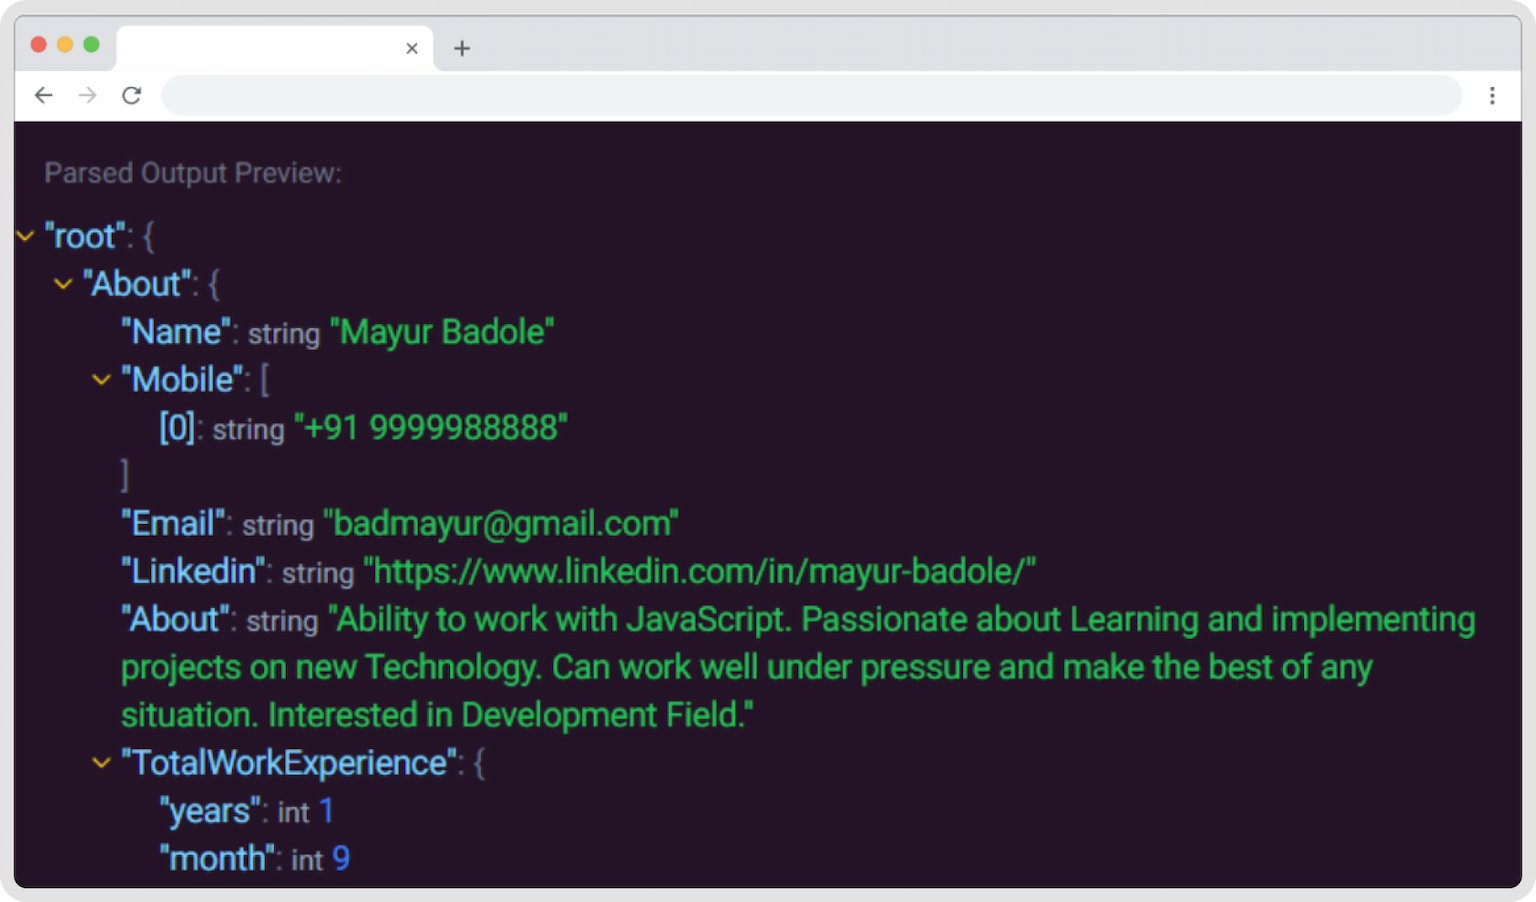
Task: Click the browser forward arrow
Action: tap(87, 95)
